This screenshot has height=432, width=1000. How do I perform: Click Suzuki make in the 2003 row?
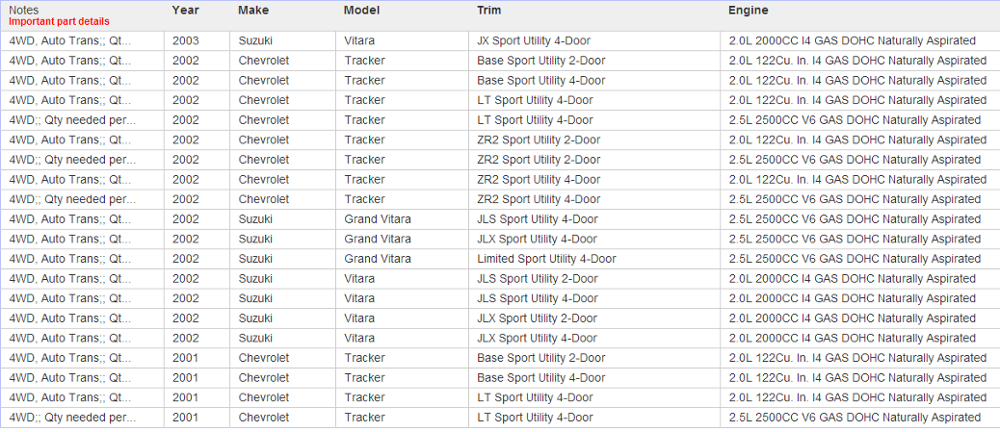pos(255,41)
